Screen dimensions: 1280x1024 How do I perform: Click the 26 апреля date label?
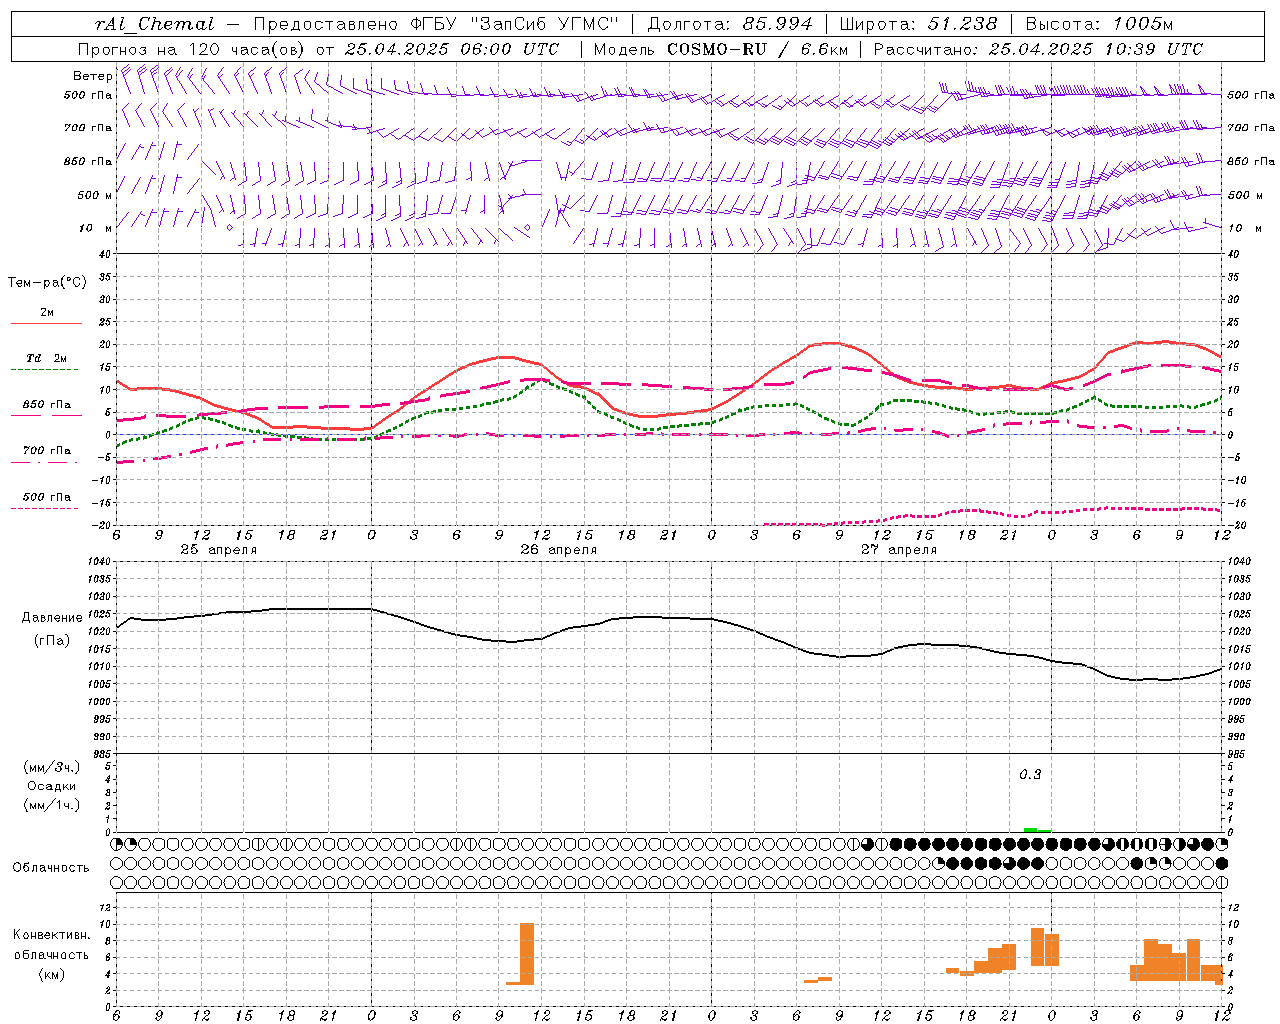[558, 550]
